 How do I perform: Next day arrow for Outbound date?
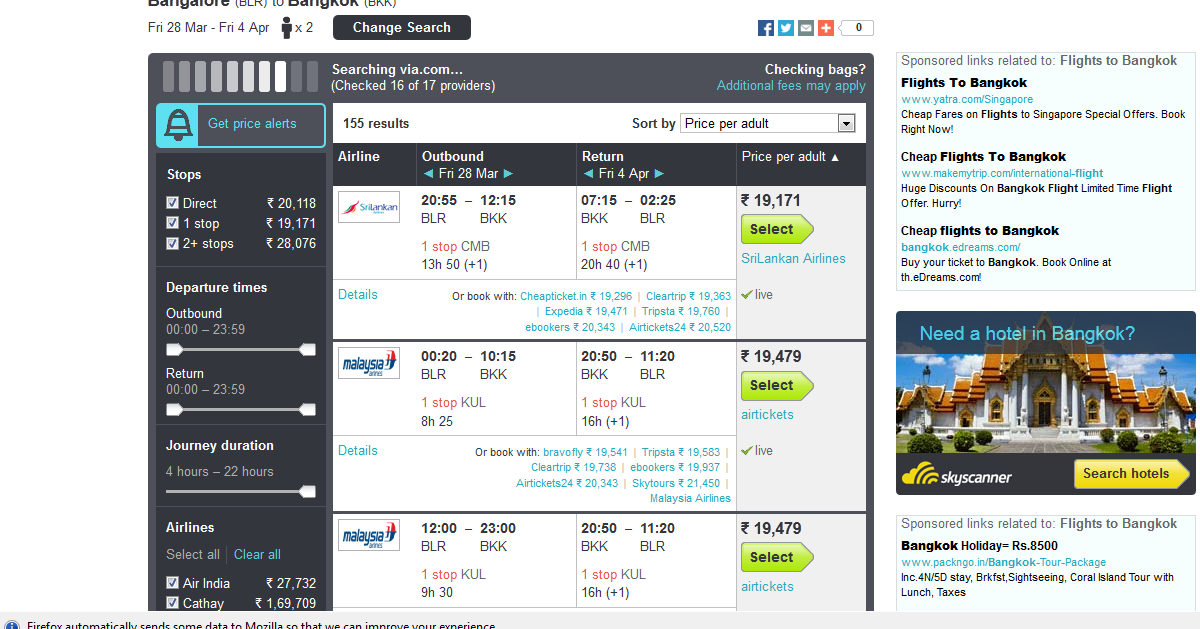coord(509,174)
